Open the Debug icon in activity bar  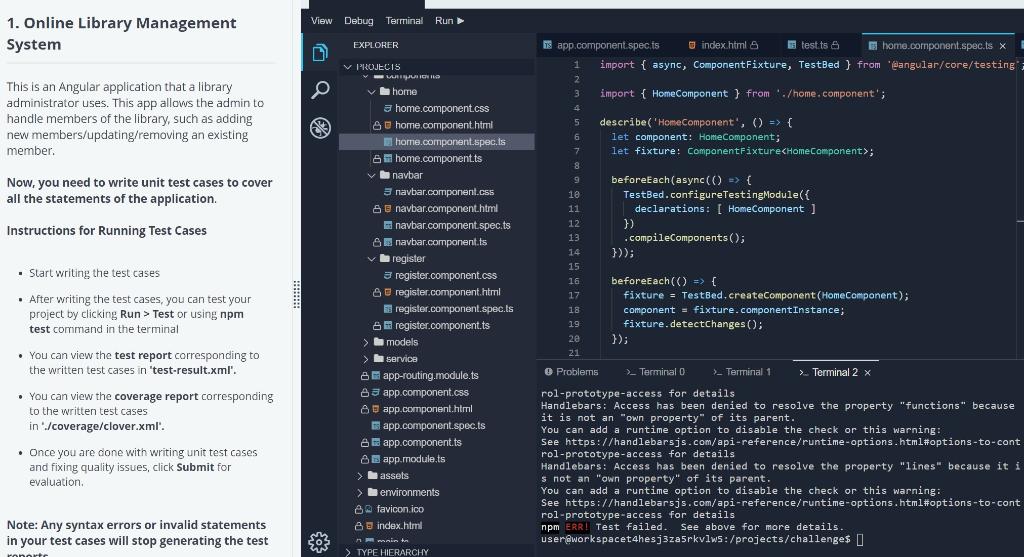coord(320,128)
